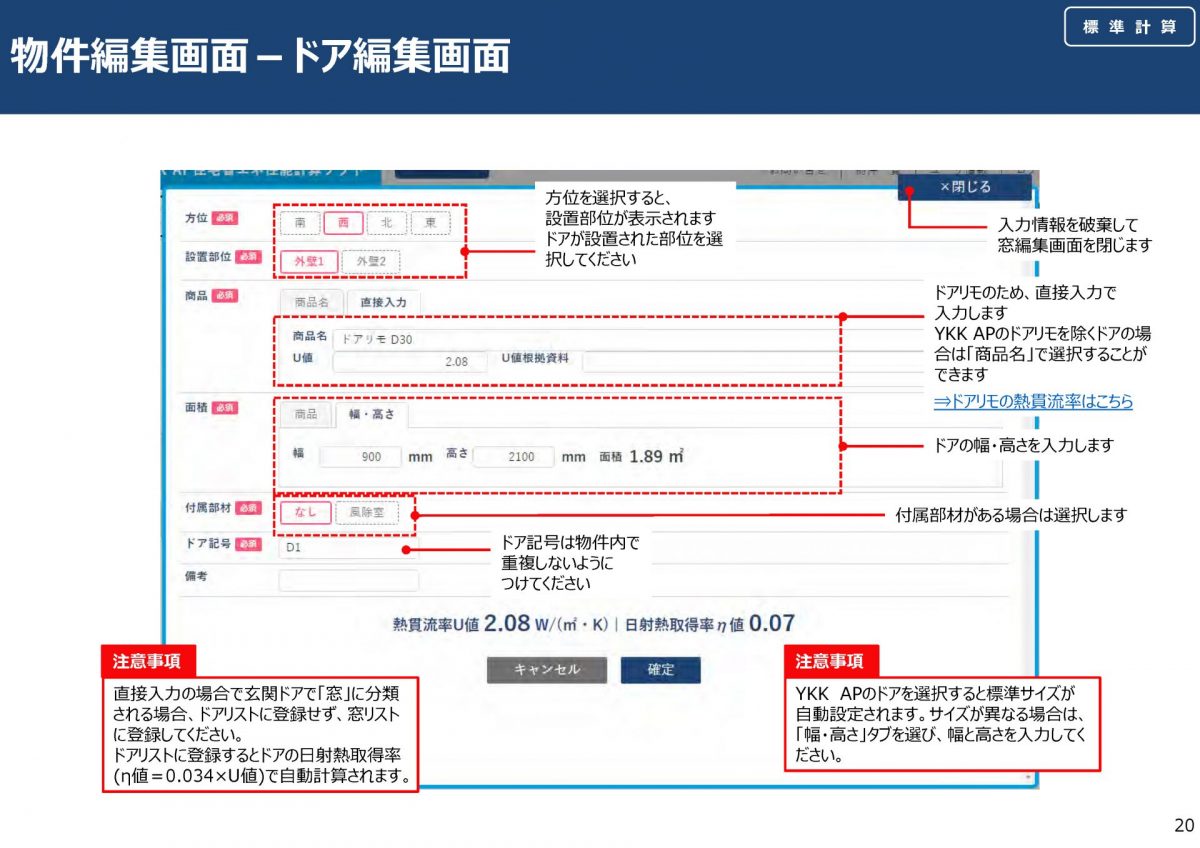Switch to the 商品名 tab

pos(311,302)
